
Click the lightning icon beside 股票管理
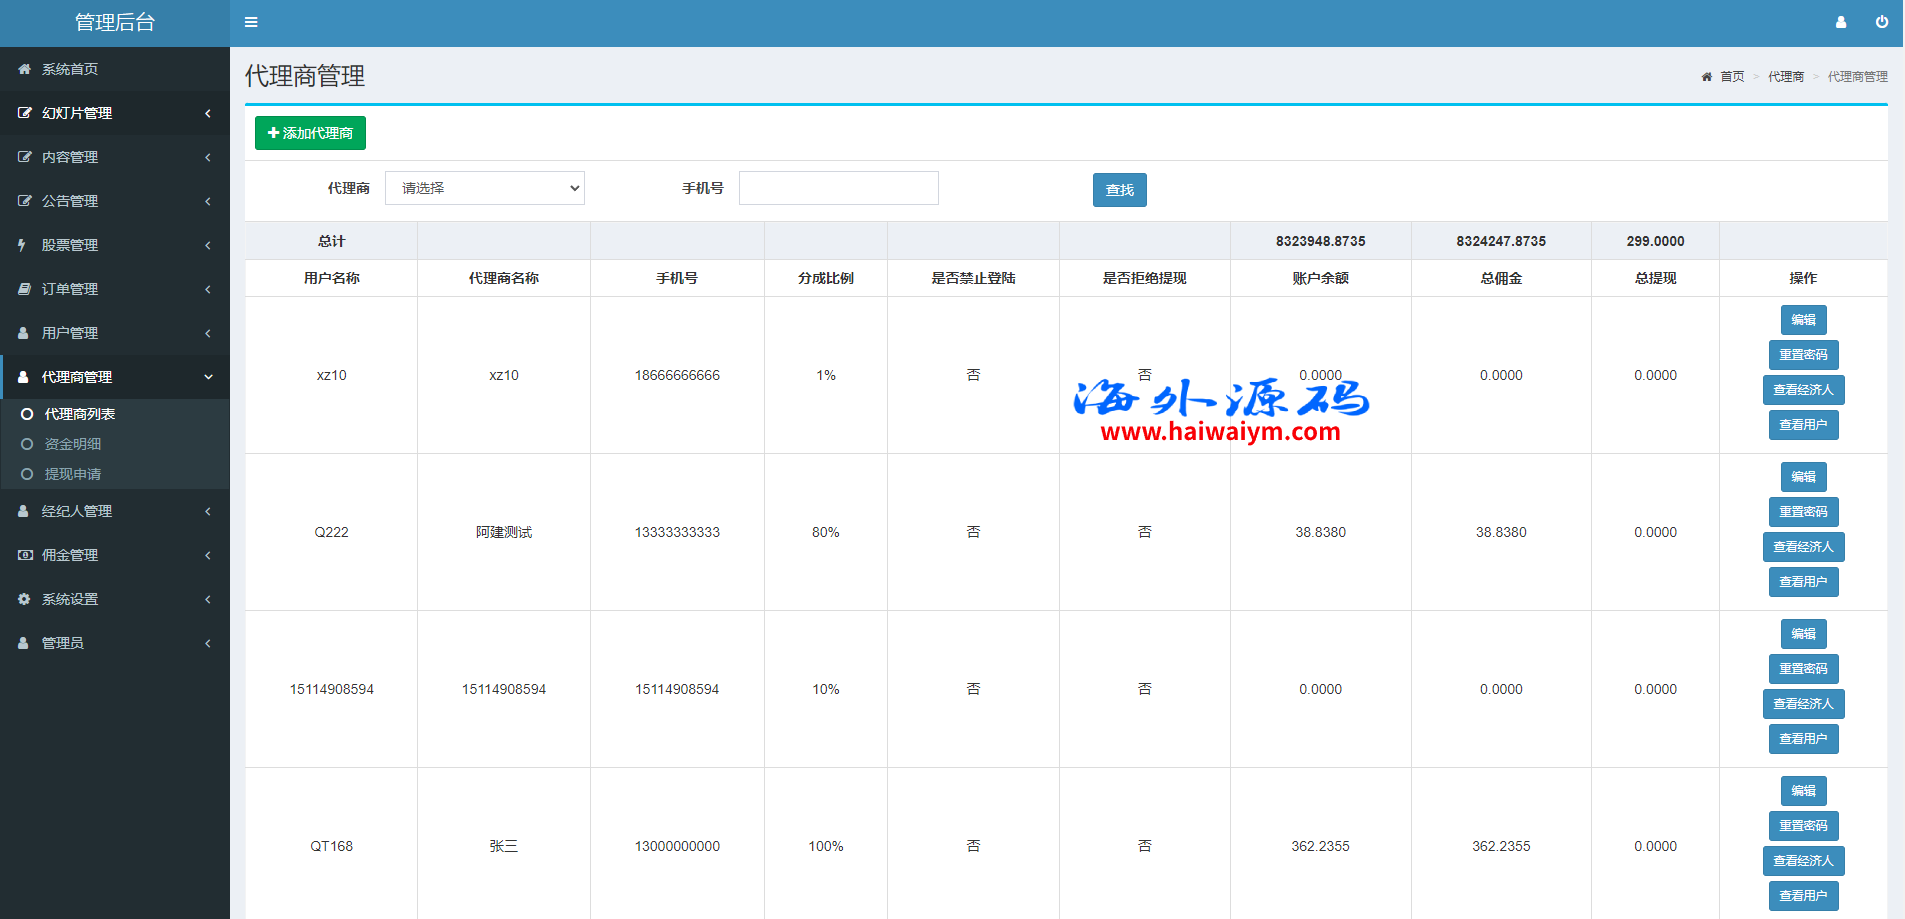tap(22, 245)
